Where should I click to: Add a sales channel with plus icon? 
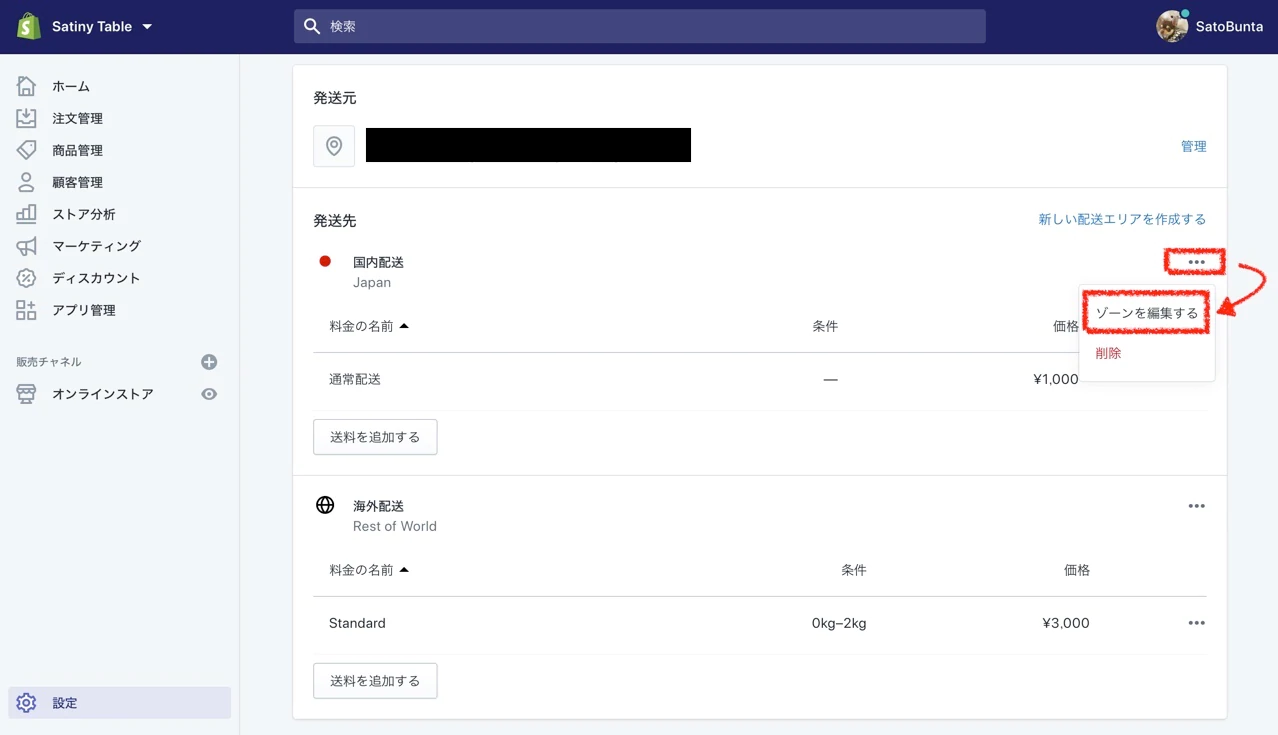209,362
